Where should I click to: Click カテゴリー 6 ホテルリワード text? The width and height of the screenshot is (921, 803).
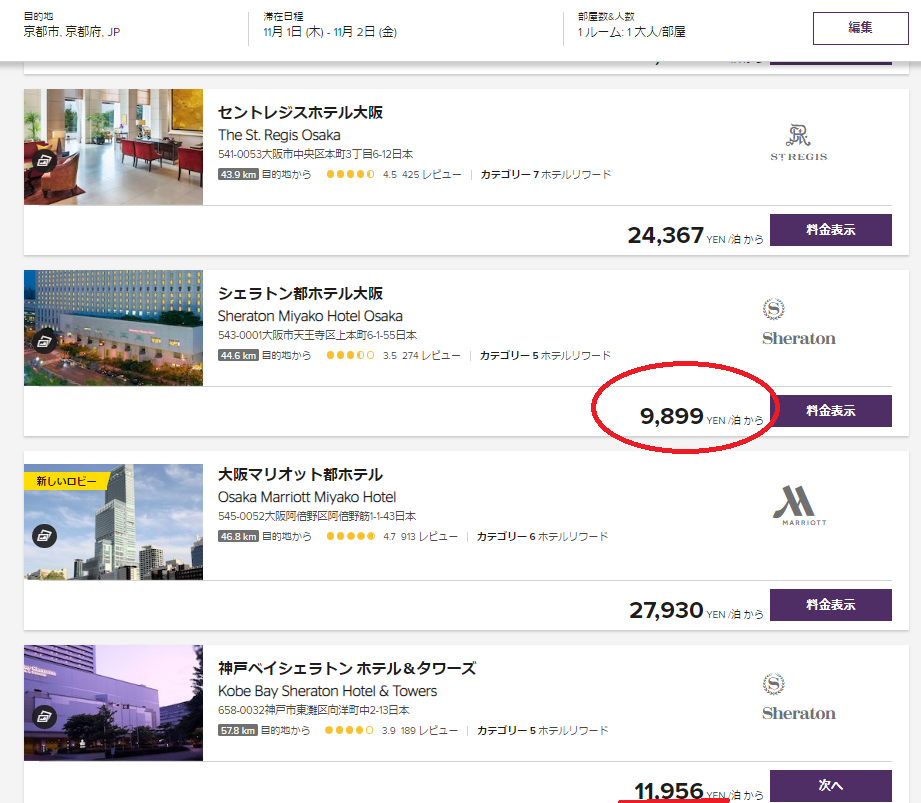click(x=542, y=536)
